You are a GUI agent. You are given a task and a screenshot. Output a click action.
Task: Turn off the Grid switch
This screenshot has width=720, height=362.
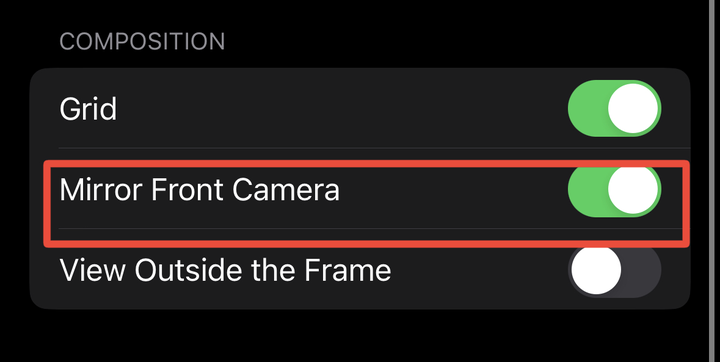(x=614, y=108)
